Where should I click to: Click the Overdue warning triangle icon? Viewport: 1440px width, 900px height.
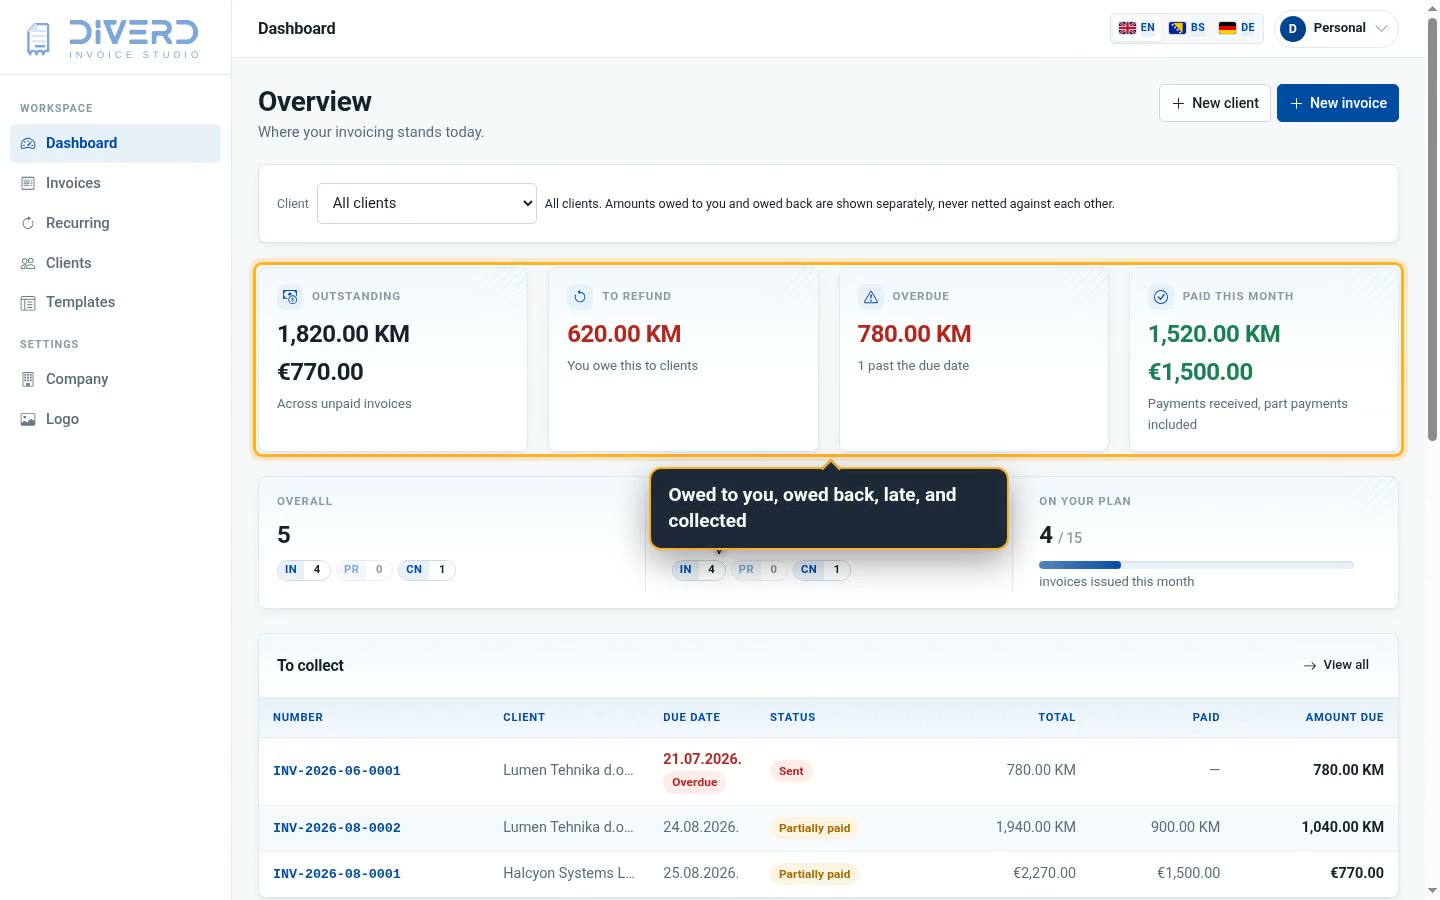(x=871, y=296)
